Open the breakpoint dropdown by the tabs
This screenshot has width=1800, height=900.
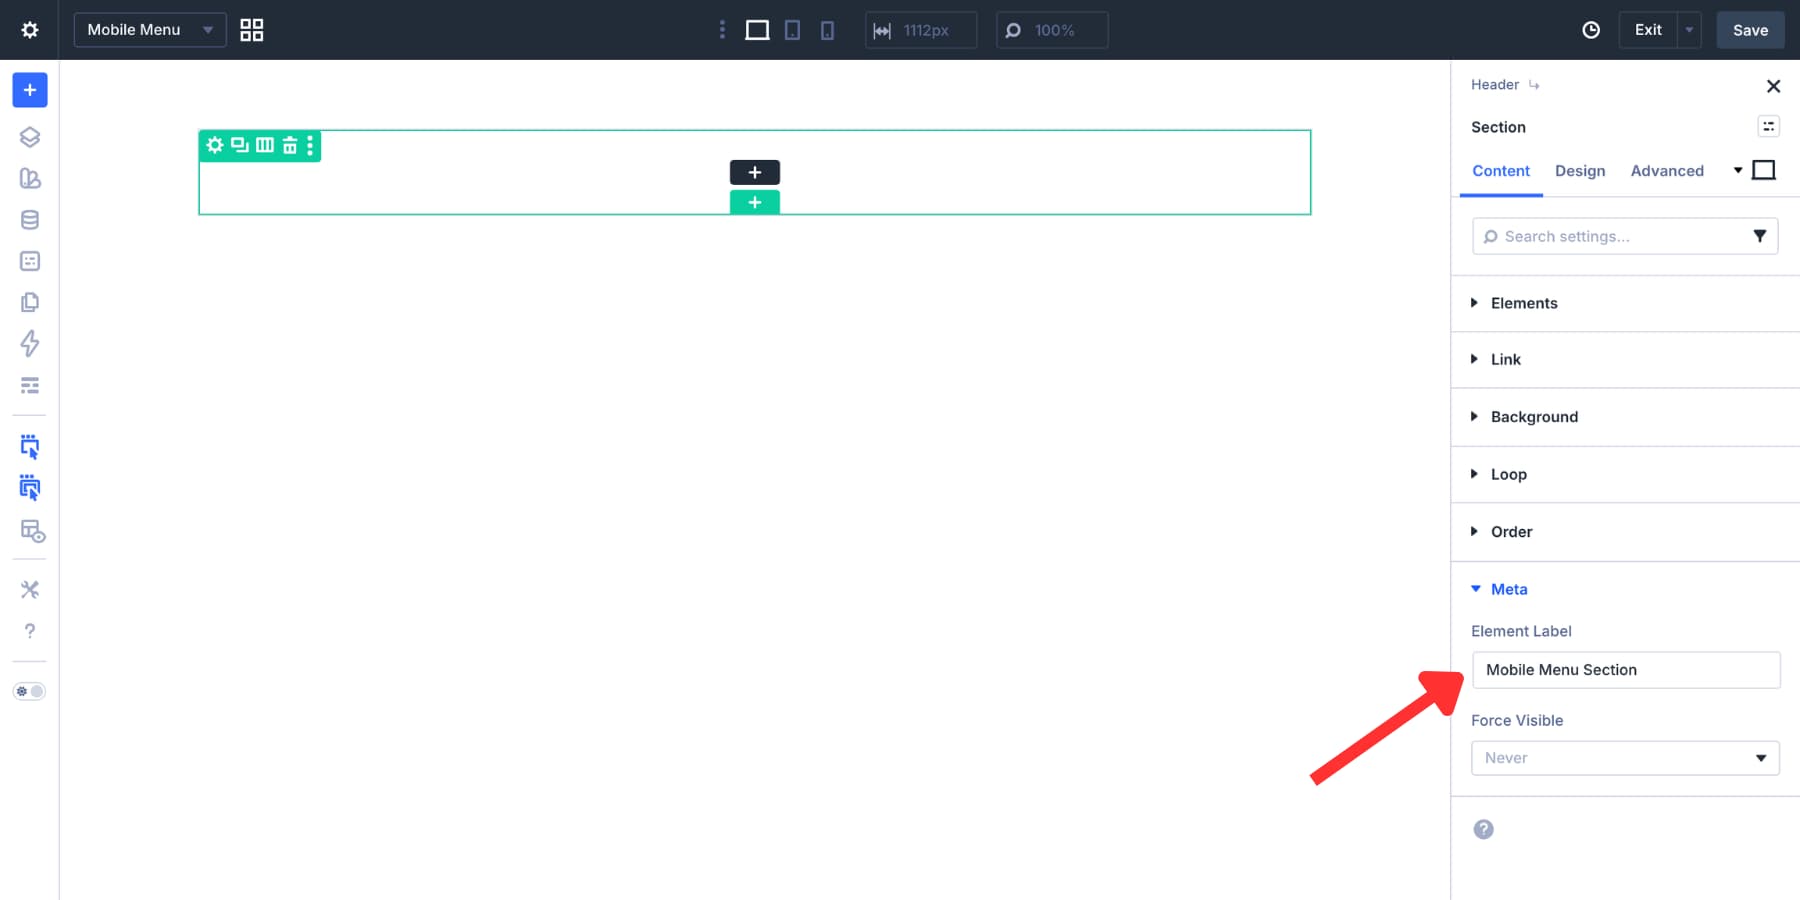pyautogui.click(x=1754, y=170)
